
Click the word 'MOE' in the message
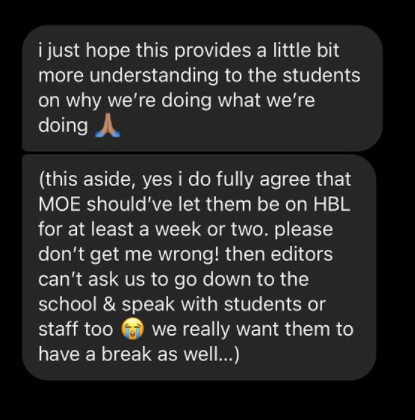(59, 204)
